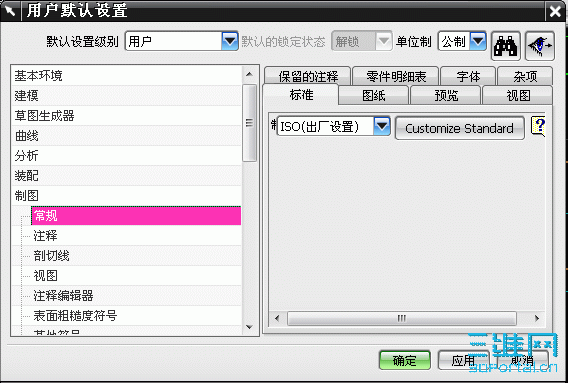Open the ISO(出厂设置) standard dropdown
The width and height of the screenshot is (568, 383).
tap(333, 126)
